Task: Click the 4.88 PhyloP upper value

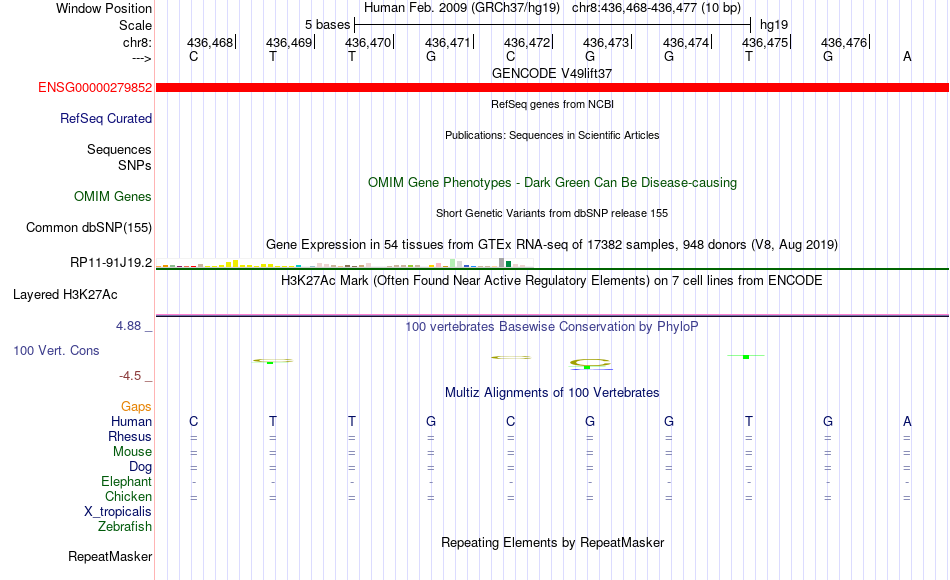Action: 128,326
